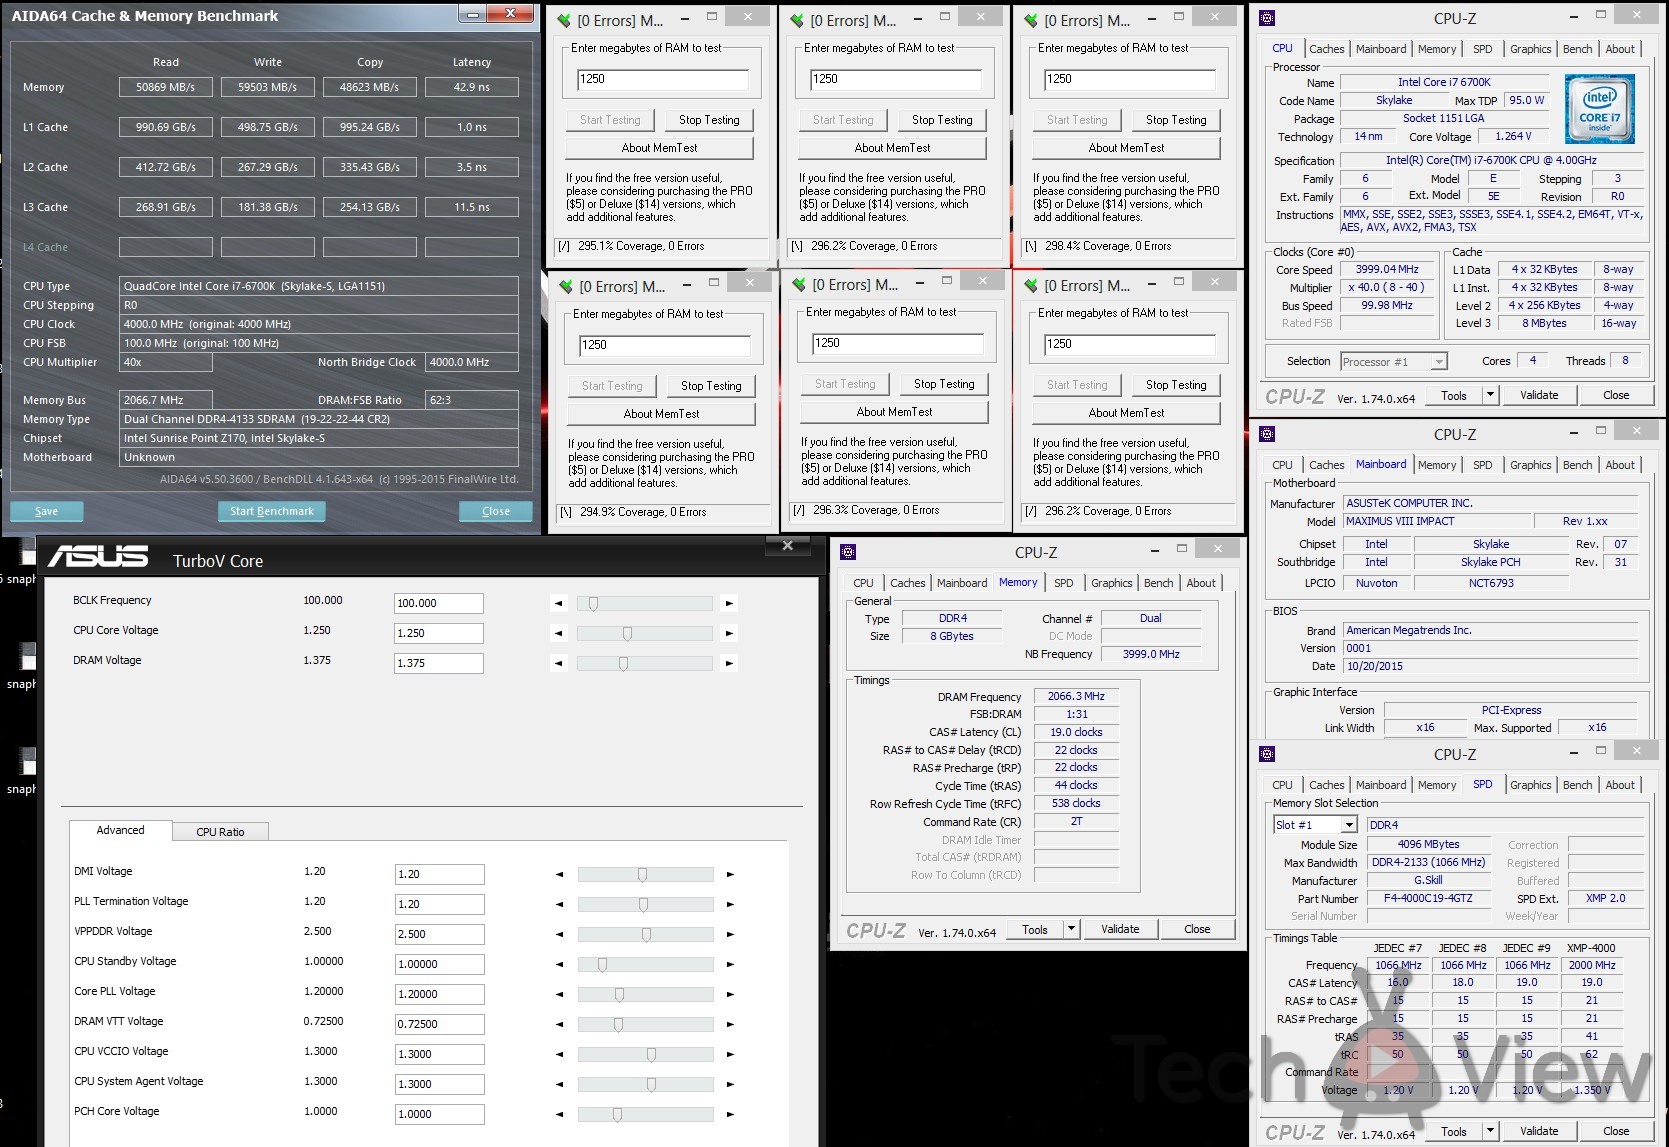Open the Tools dropdown arrow in the CPU-Z SPD window
This screenshot has width=1669, height=1147.
[x=1490, y=1131]
